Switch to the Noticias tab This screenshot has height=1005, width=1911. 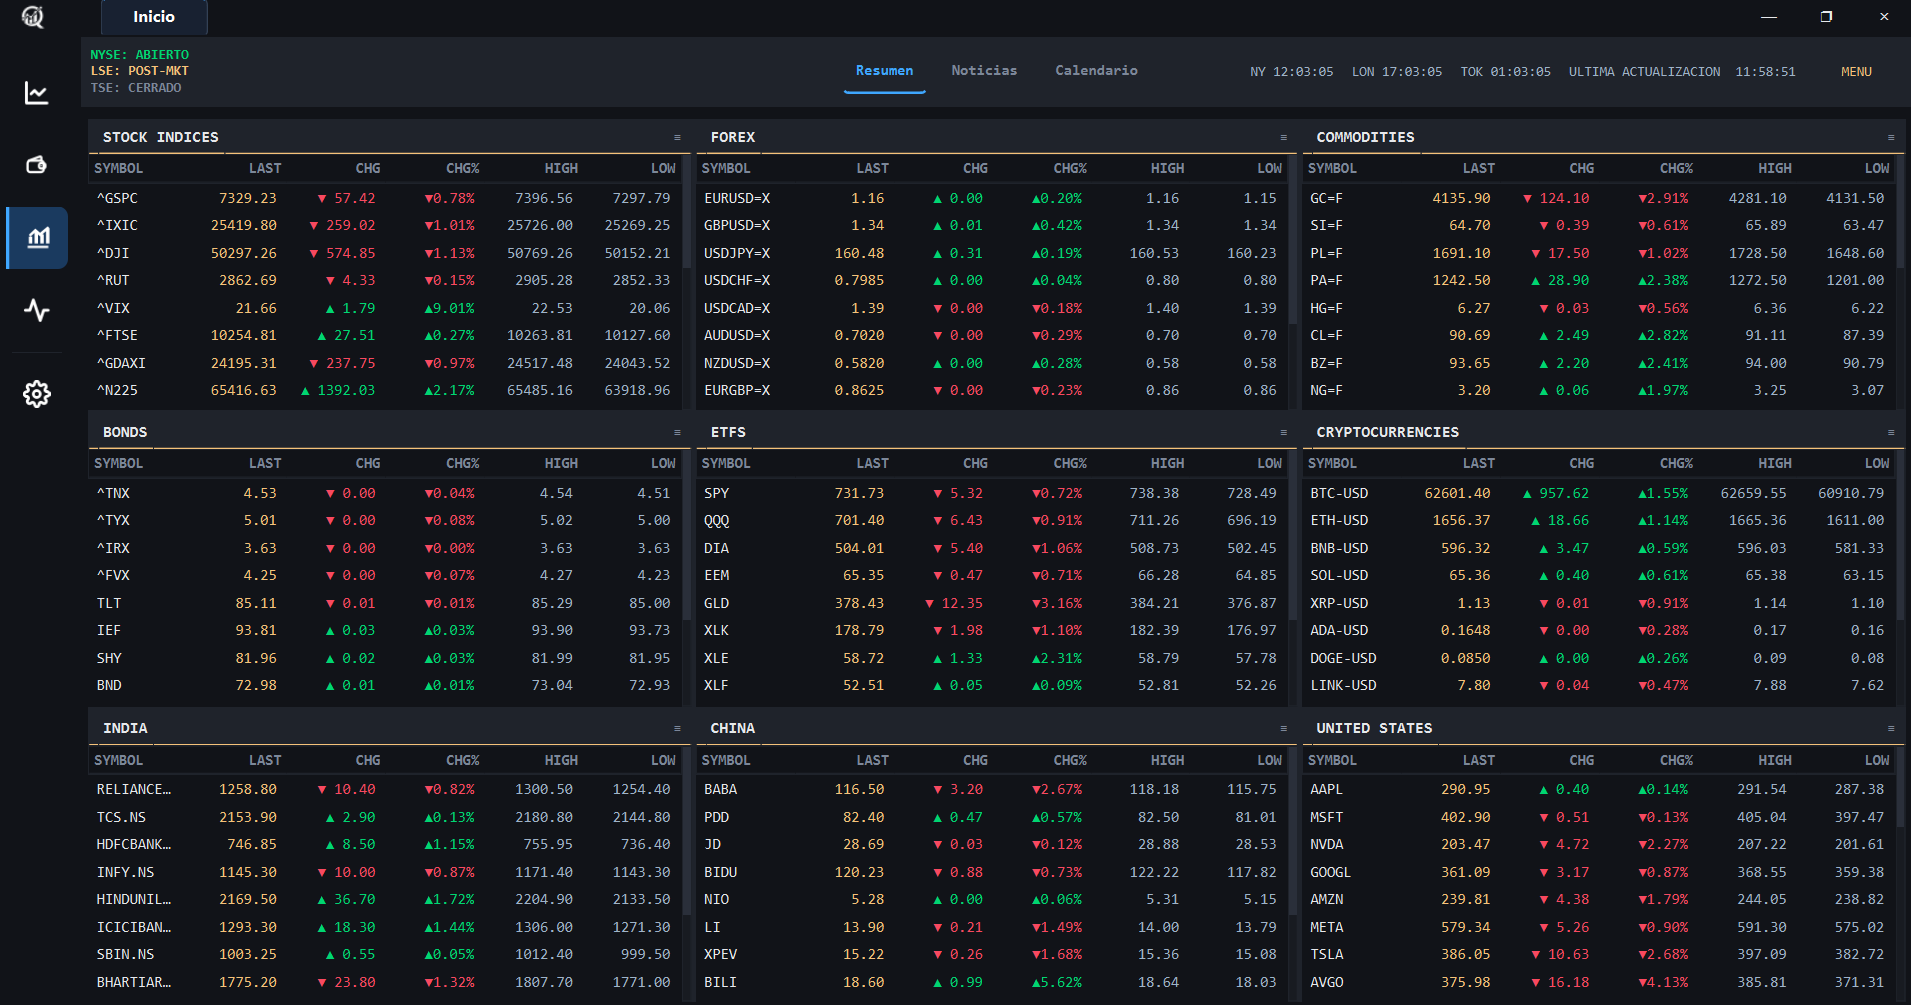pos(984,71)
